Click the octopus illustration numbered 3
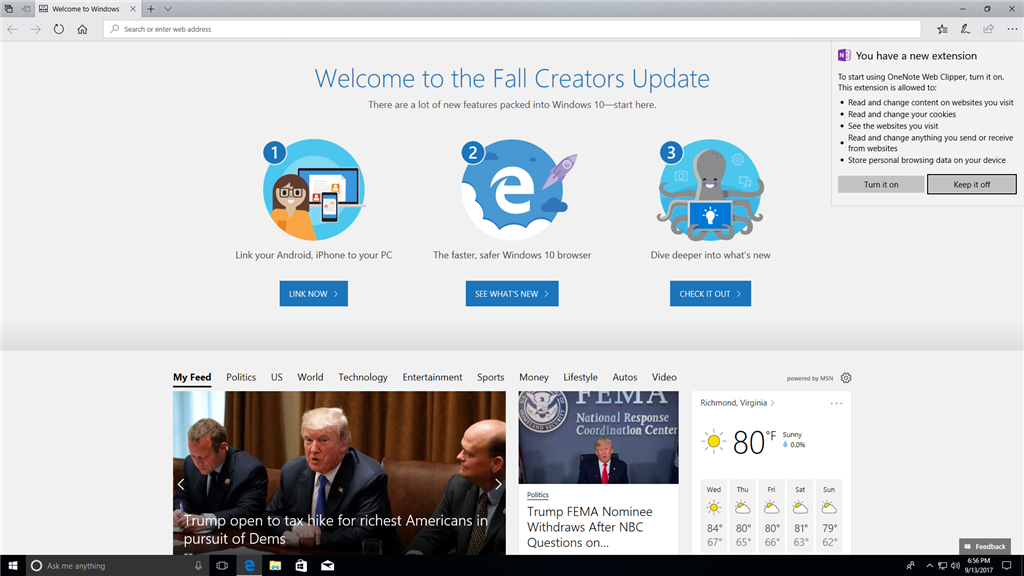Viewport: 1024px width, 576px height. pos(711,189)
